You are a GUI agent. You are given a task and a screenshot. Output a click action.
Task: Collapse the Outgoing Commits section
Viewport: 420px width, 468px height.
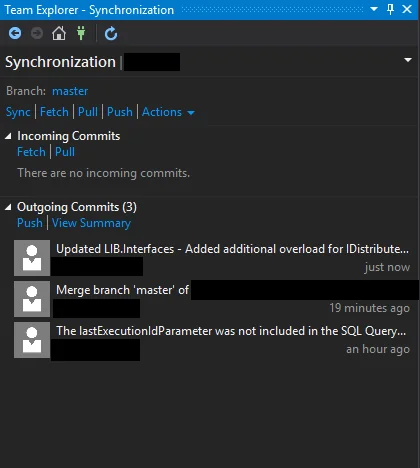(x=8, y=207)
